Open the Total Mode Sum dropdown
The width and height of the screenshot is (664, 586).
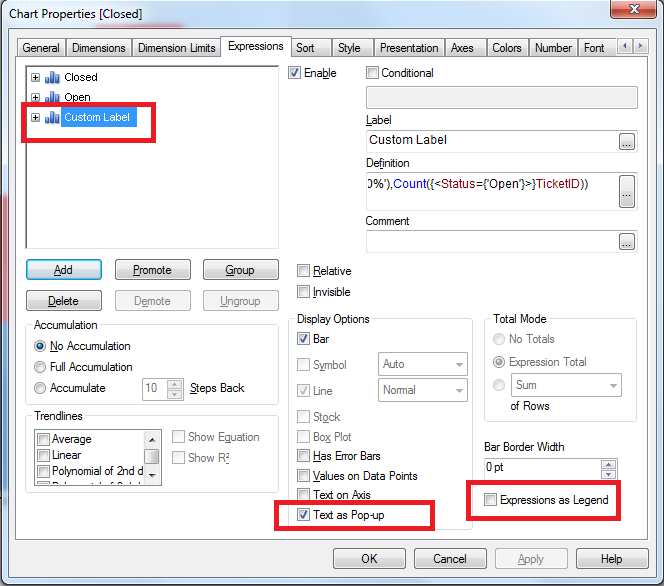[566, 385]
